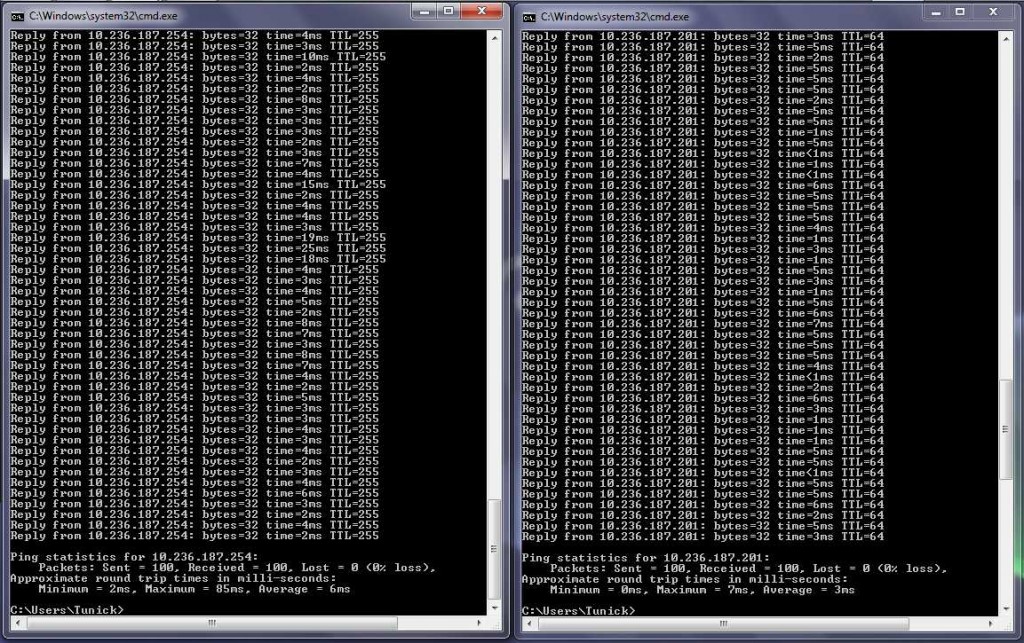Image resolution: width=1024 pixels, height=643 pixels.
Task: Click the 'Average = 3ms' summary line
Action: [x=702, y=589]
